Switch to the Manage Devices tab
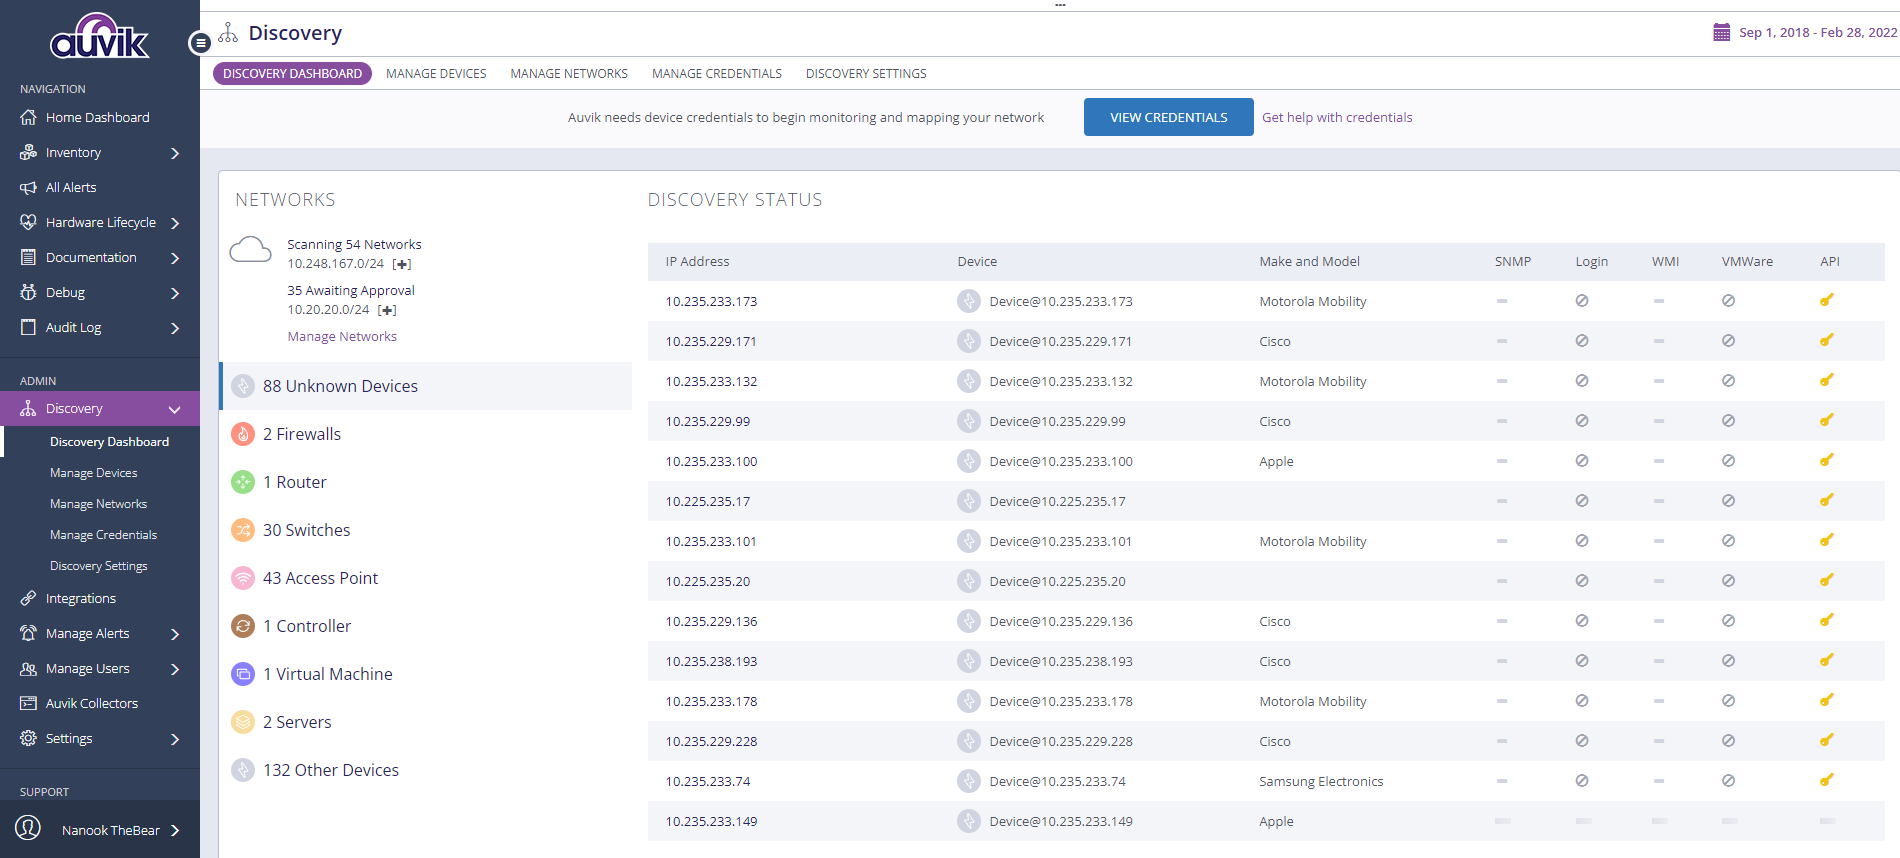The image size is (1900, 858). click(x=436, y=73)
